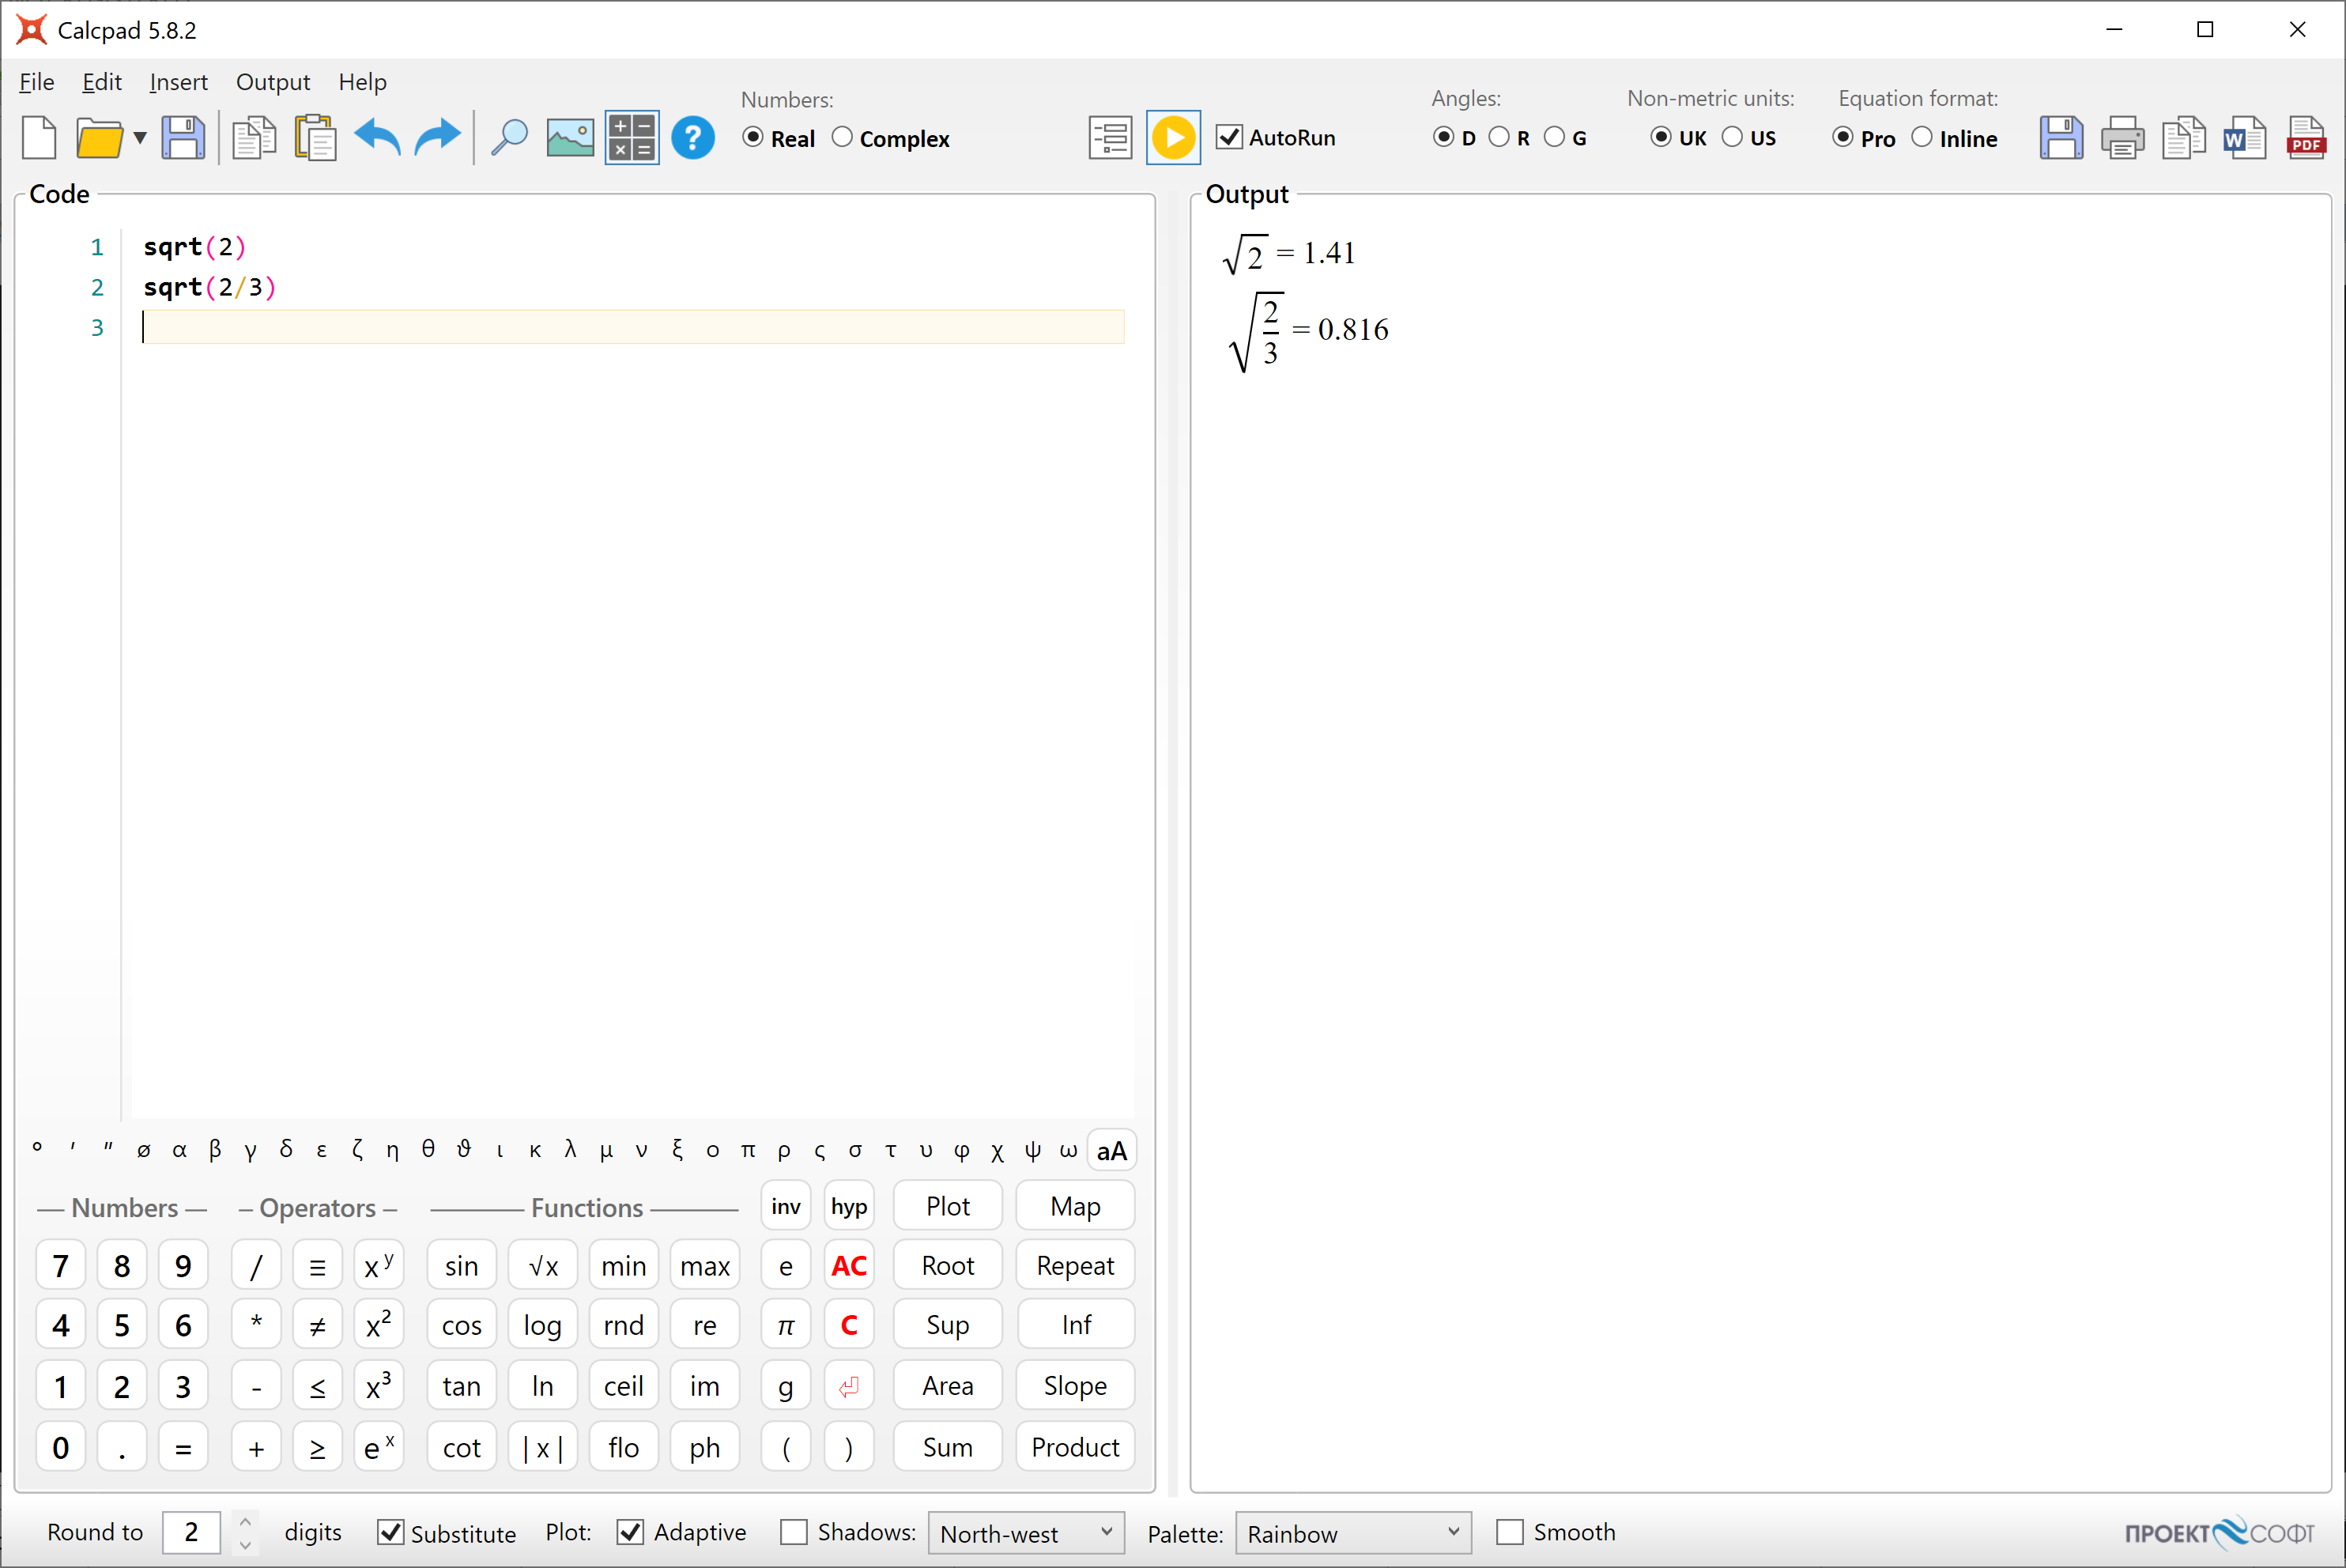Toggle the Substitute checkbox
Image resolution: width=2346 pixels, height=1568 pixels.
[446, 1533]
